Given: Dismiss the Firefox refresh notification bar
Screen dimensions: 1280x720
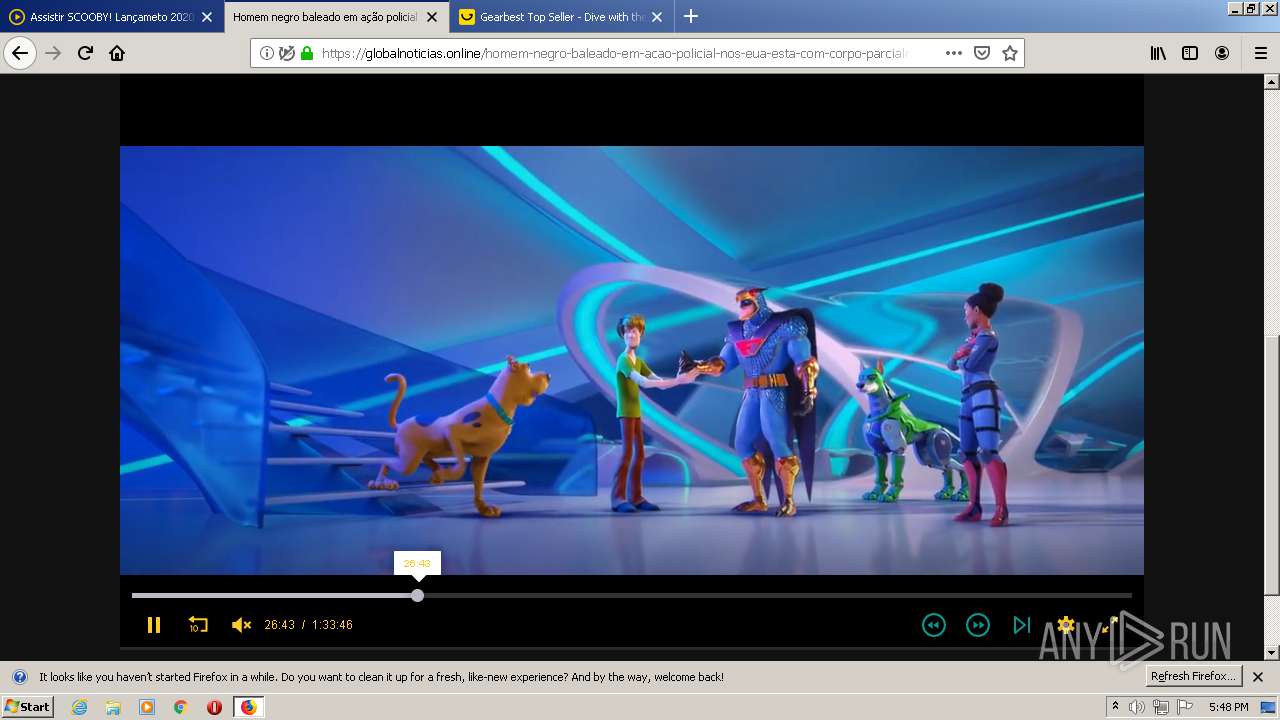Looking at the screenshot, I should click(x=1258, y=676).
